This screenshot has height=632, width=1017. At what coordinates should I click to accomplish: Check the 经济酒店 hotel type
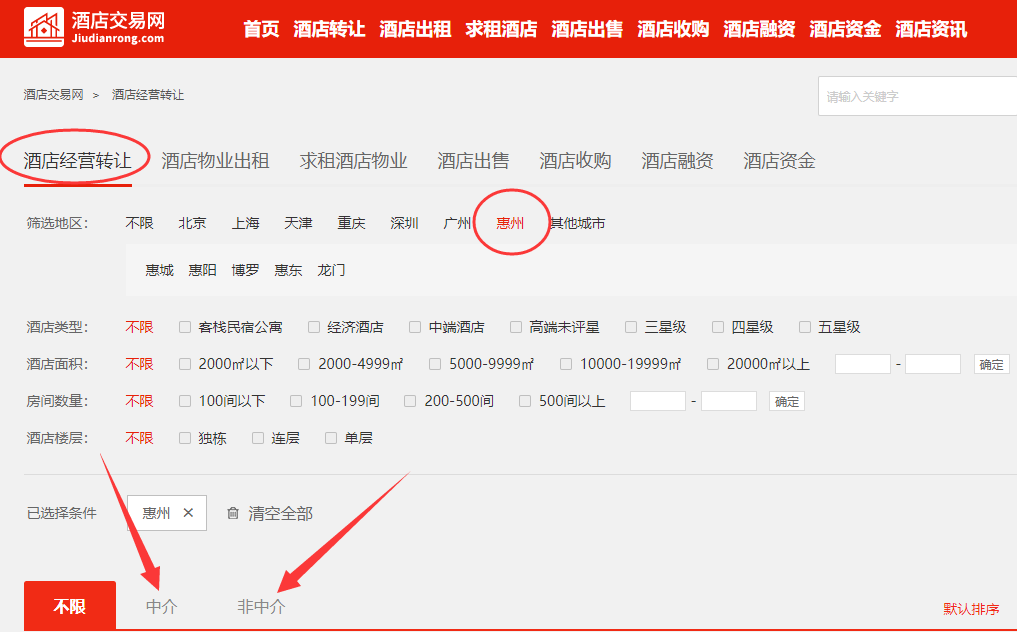pos(314,327)
